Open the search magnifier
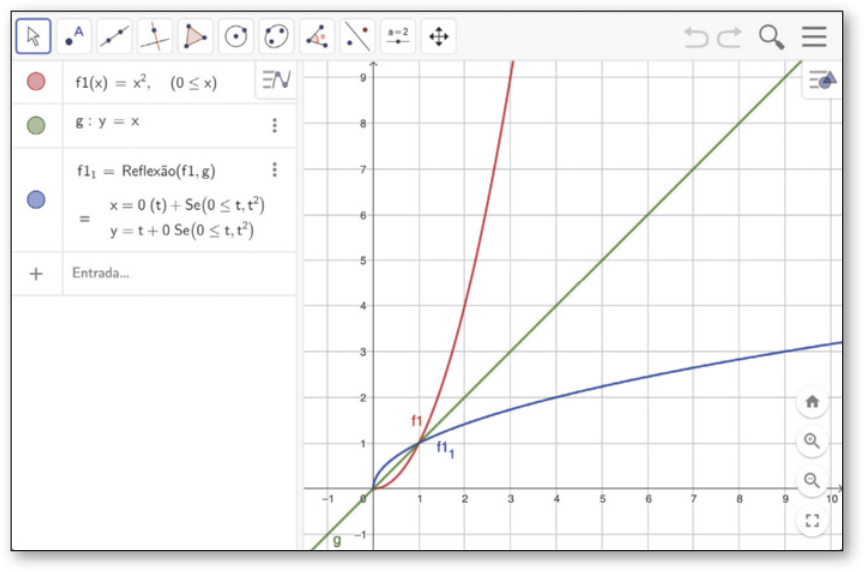The image size is (864, 572). click(x=771, y=37)
